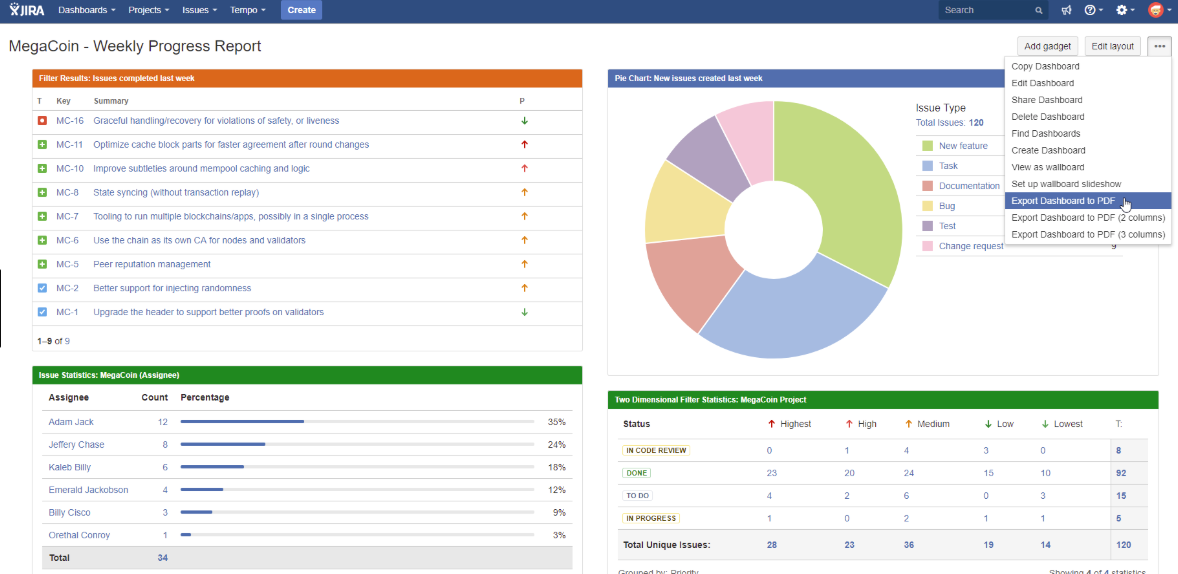Click the blue Task legend swatch
Screen dimensions: 1178x574
click(927, 165)
